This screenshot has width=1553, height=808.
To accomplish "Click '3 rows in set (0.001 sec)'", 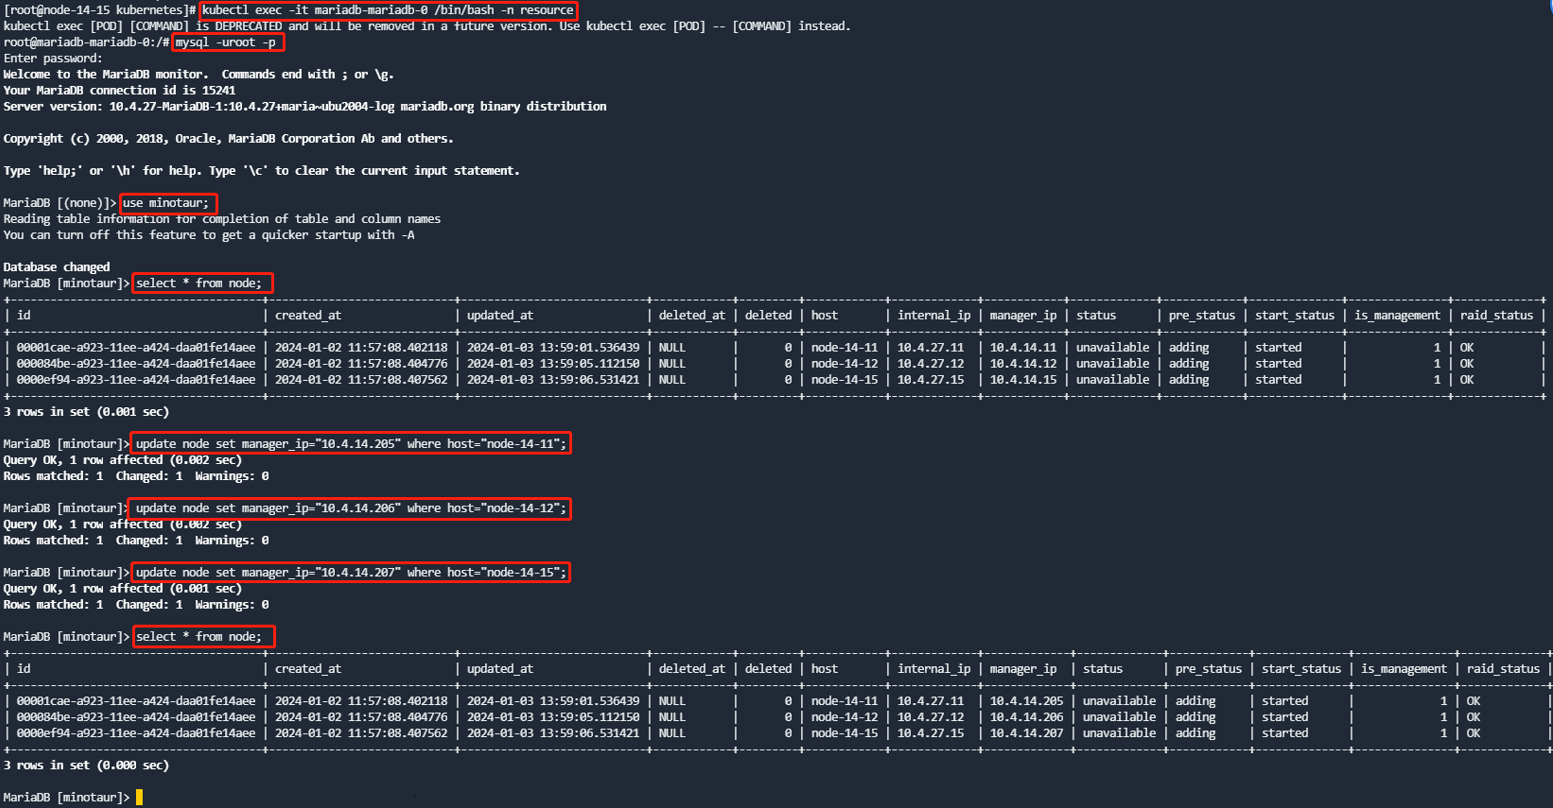I will coord(86,411).
